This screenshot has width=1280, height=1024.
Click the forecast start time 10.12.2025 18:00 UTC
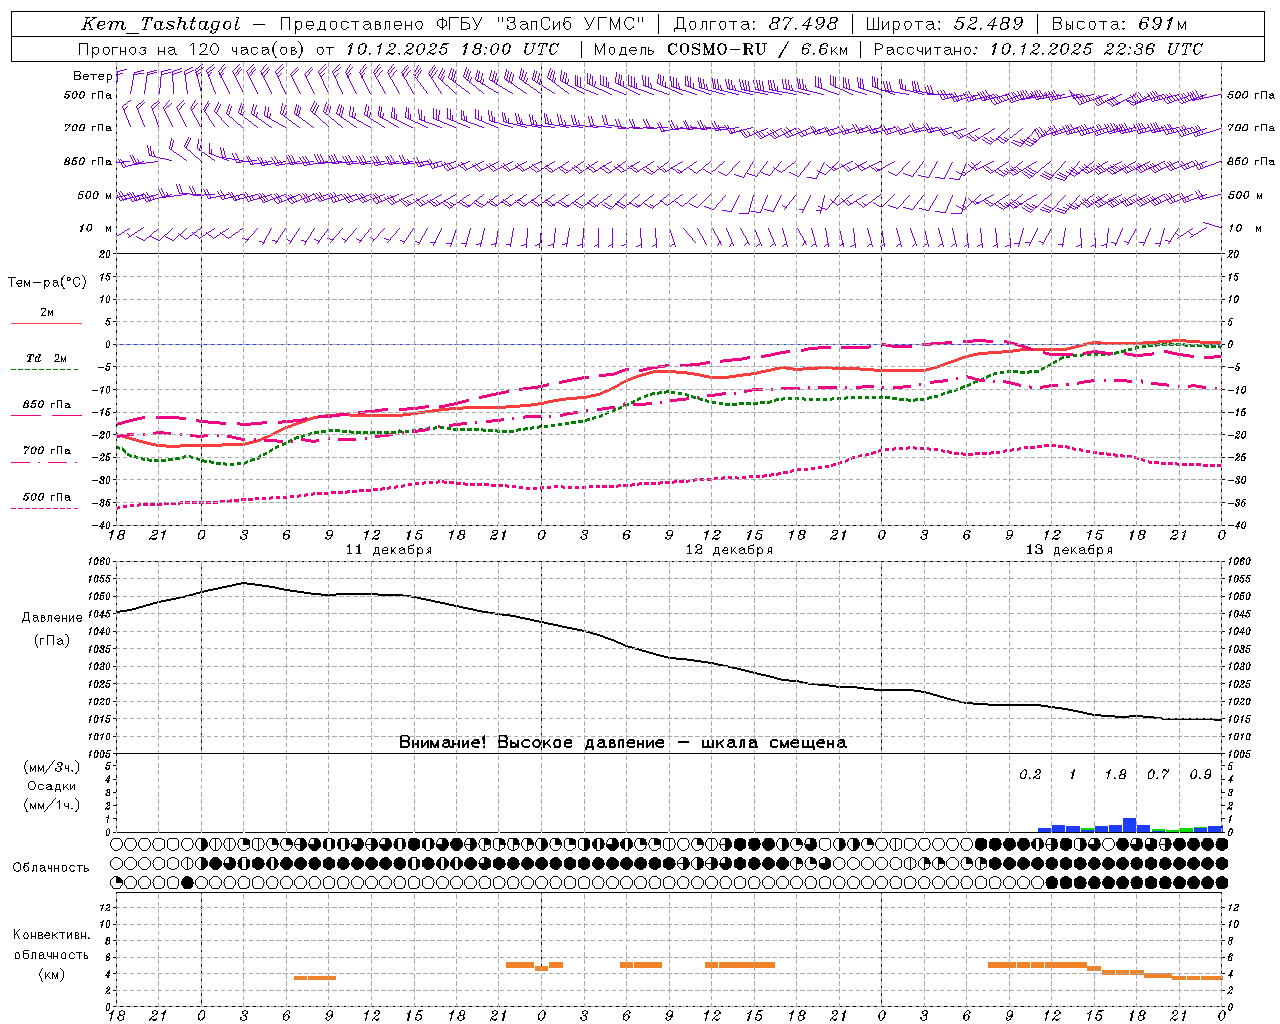click(452, 49)
